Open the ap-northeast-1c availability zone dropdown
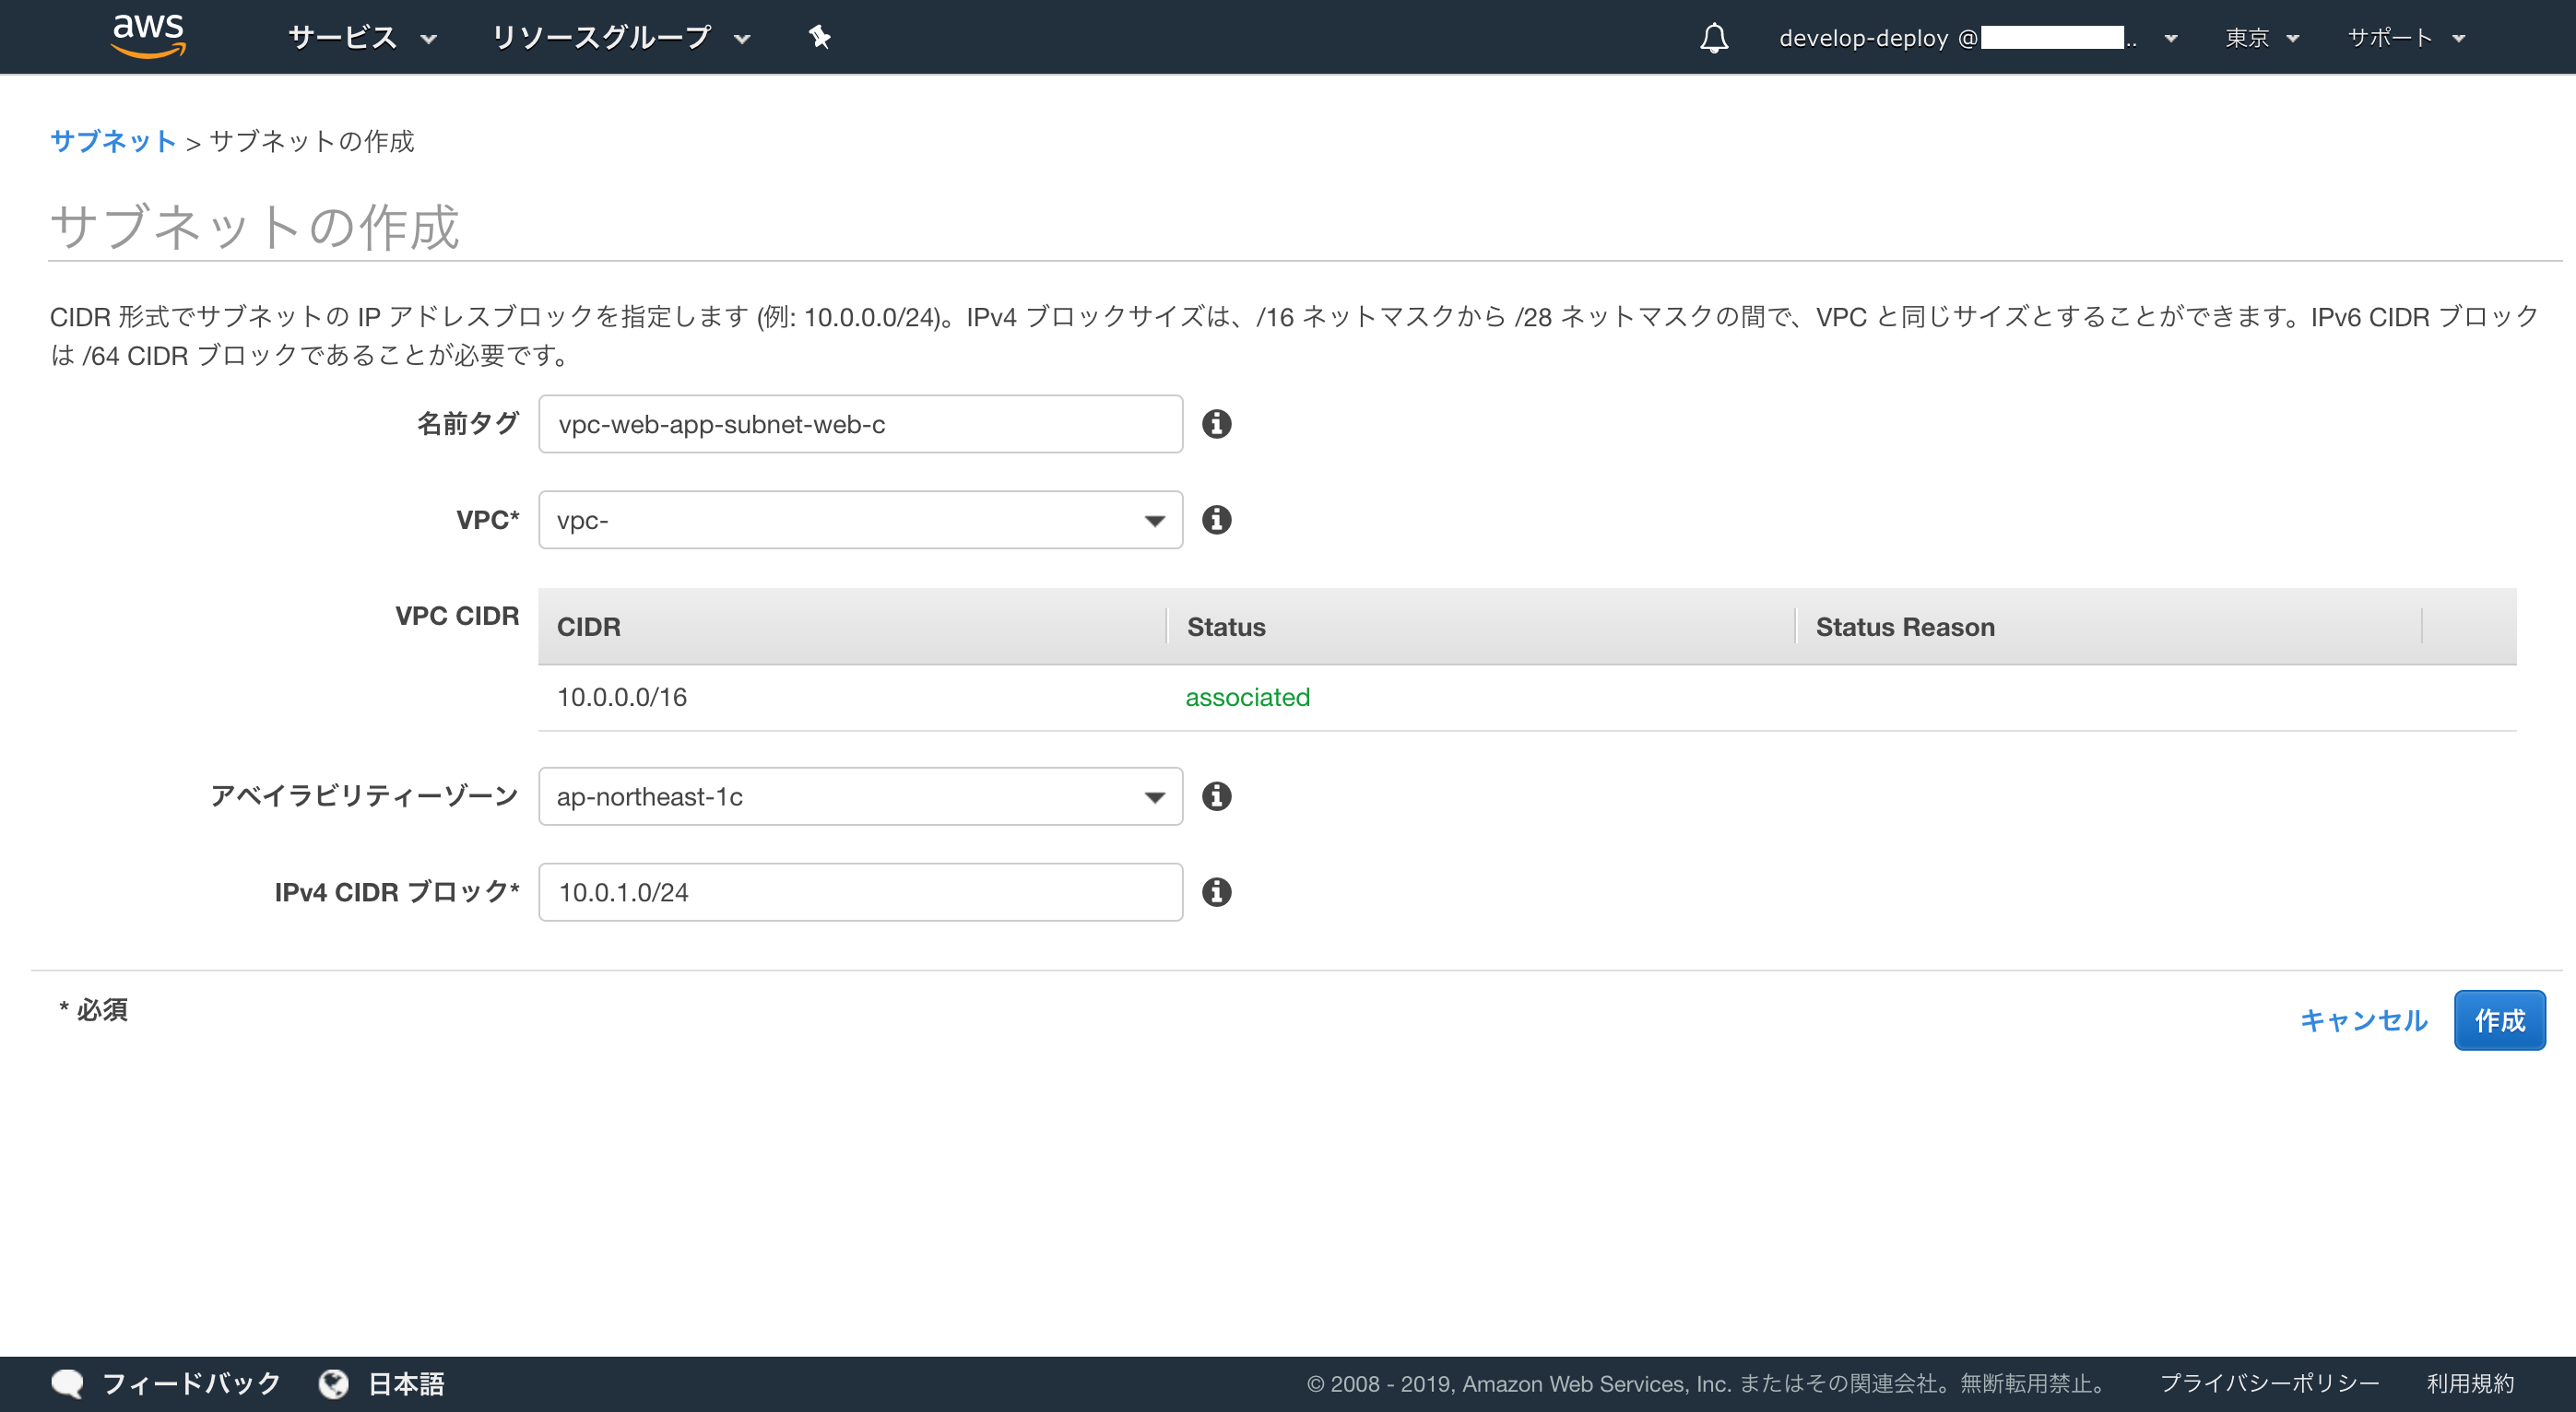Screen dimensions: 2576x1412 coord(860,796)
